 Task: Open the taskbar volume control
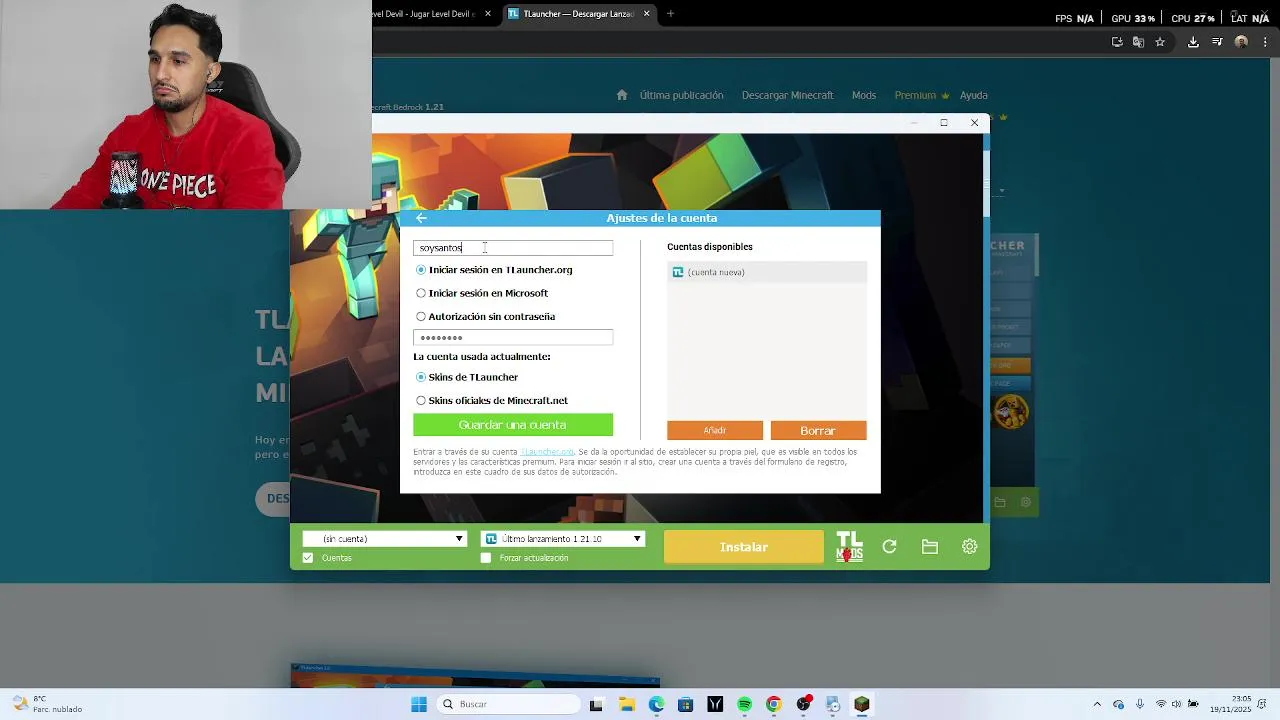[1176, 704]
